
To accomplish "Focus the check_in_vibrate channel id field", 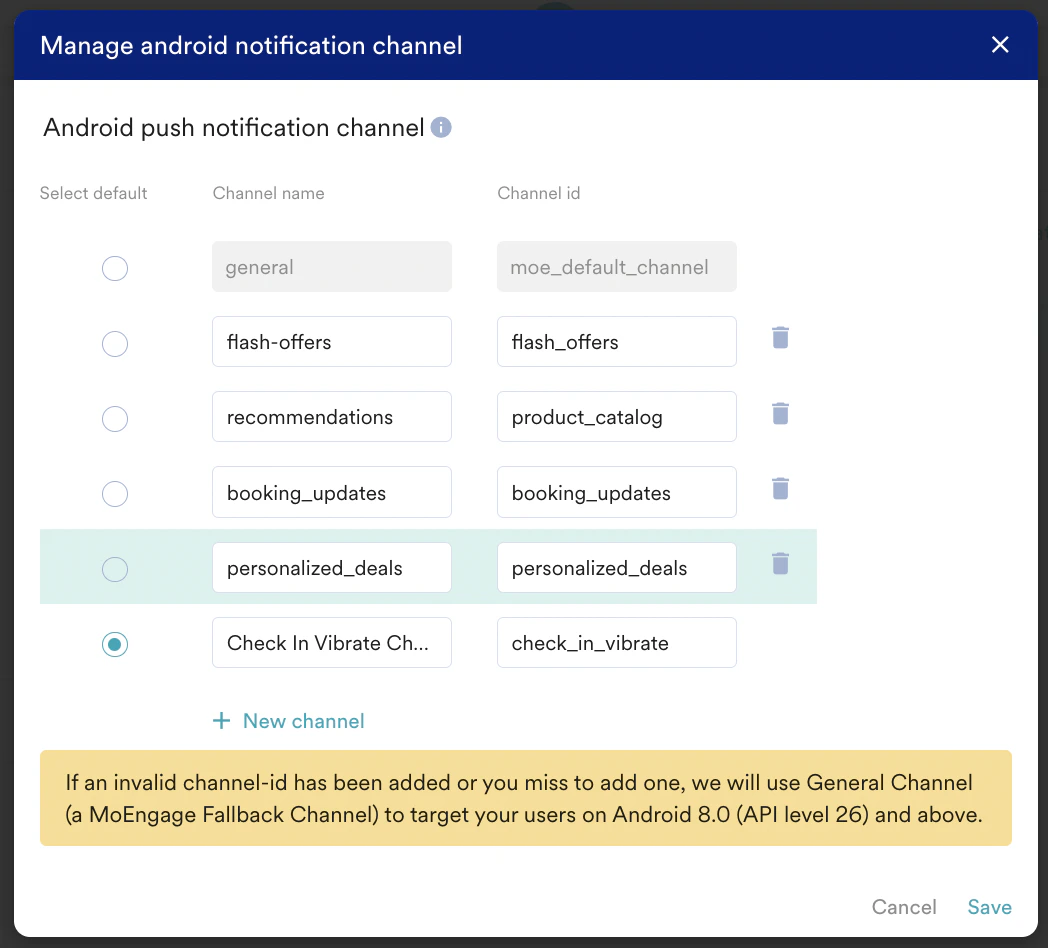I will coord(617,642).
